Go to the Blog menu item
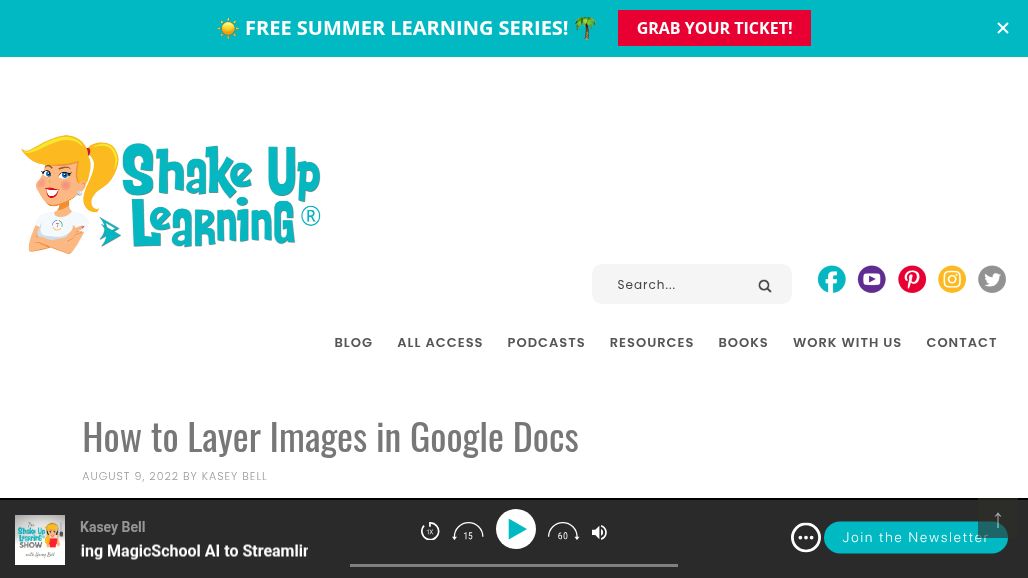The width and height of the screenshot is (1028, 578). (353, 343)
